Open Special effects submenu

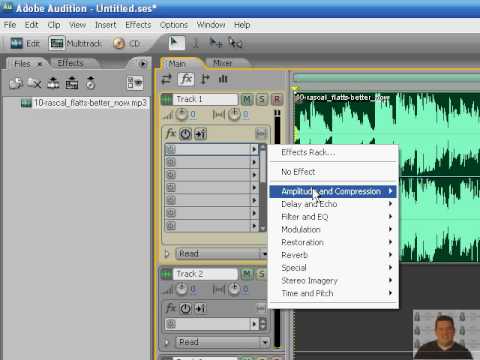tap(333, 268)
